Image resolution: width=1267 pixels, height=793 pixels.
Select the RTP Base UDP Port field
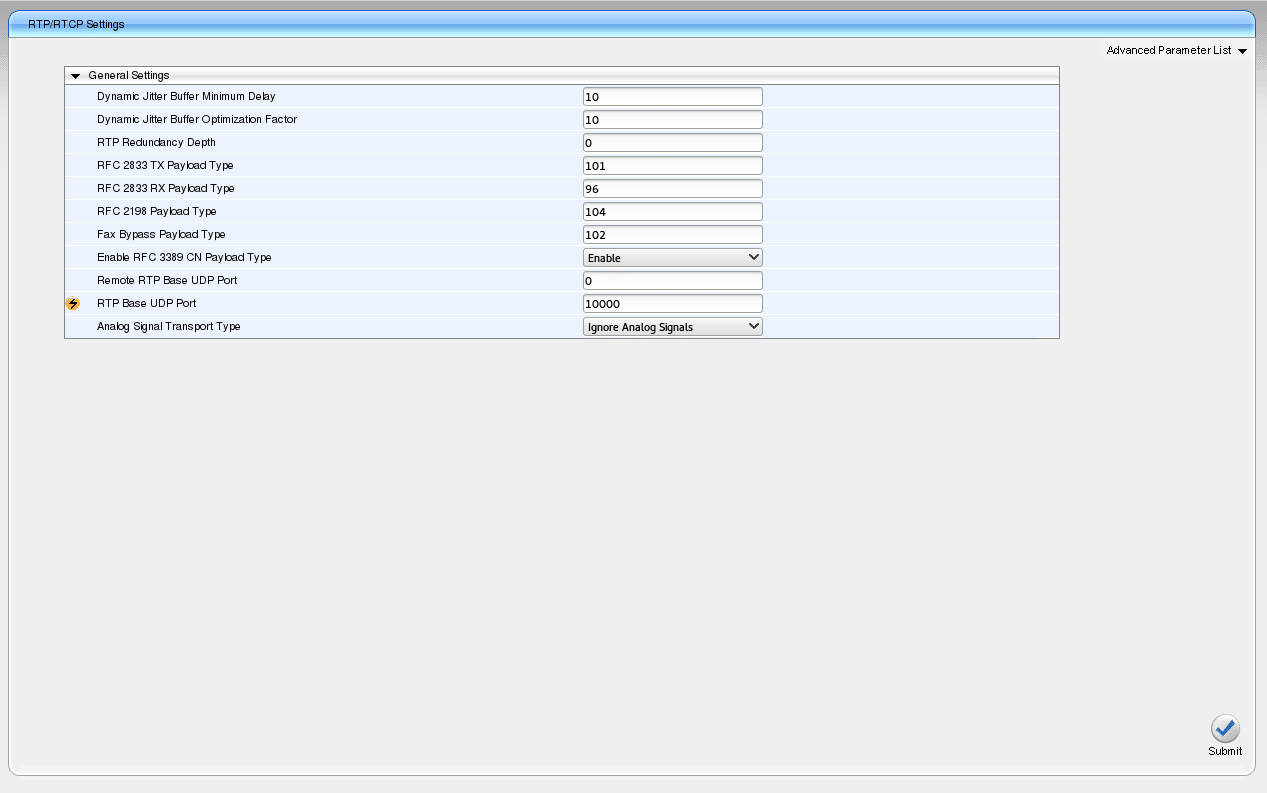click(x=673, y=303)
